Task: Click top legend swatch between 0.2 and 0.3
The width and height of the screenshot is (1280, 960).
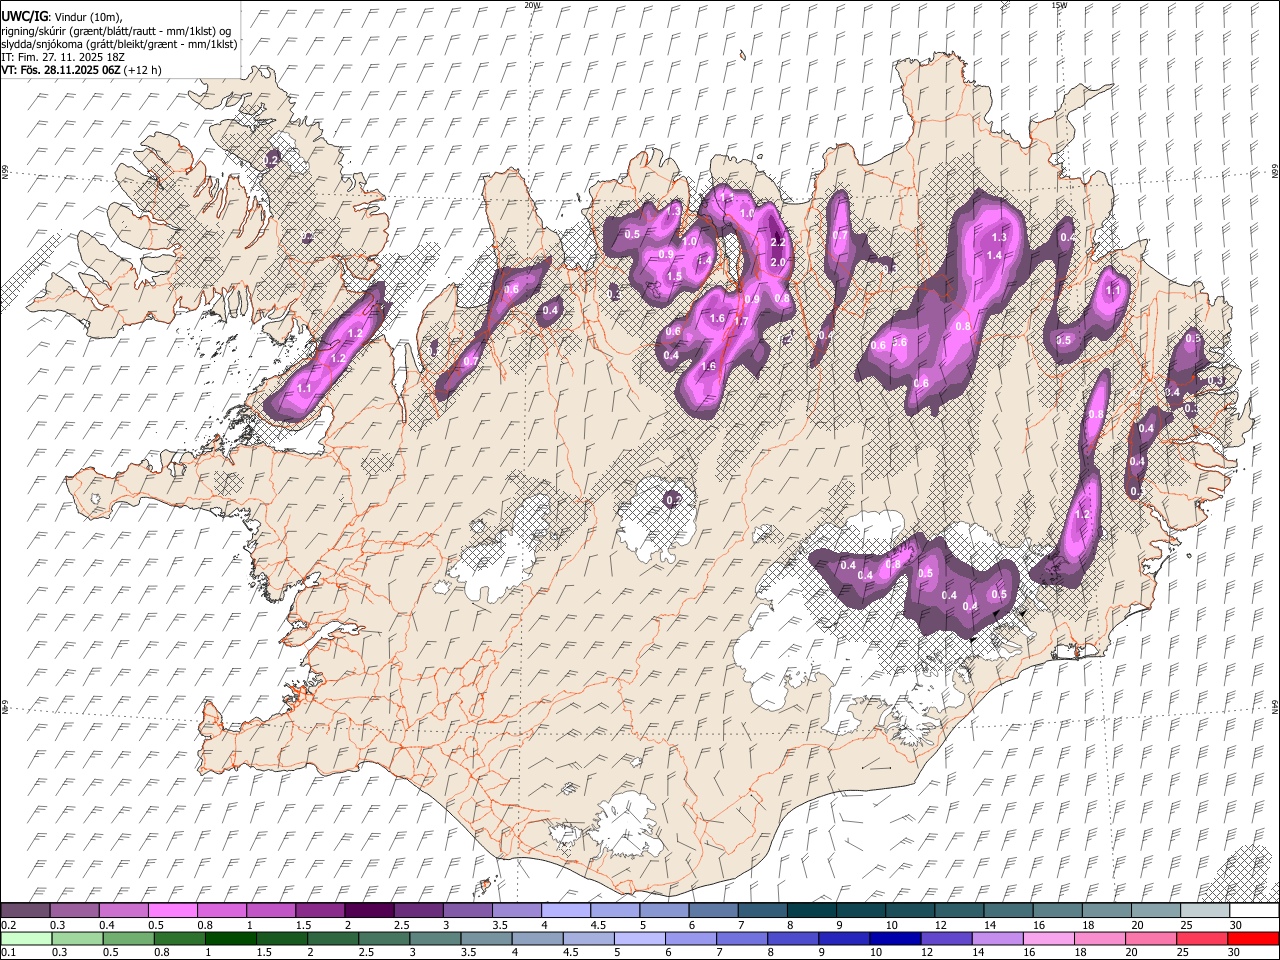Action: click(x=25, y=911)
